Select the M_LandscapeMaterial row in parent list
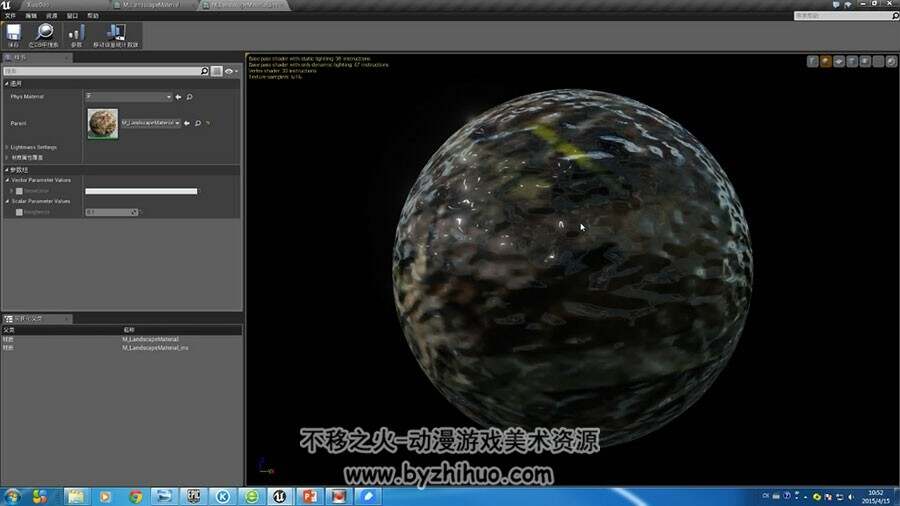This screenshot has height=506, width=900. click(x=122, y=339)
